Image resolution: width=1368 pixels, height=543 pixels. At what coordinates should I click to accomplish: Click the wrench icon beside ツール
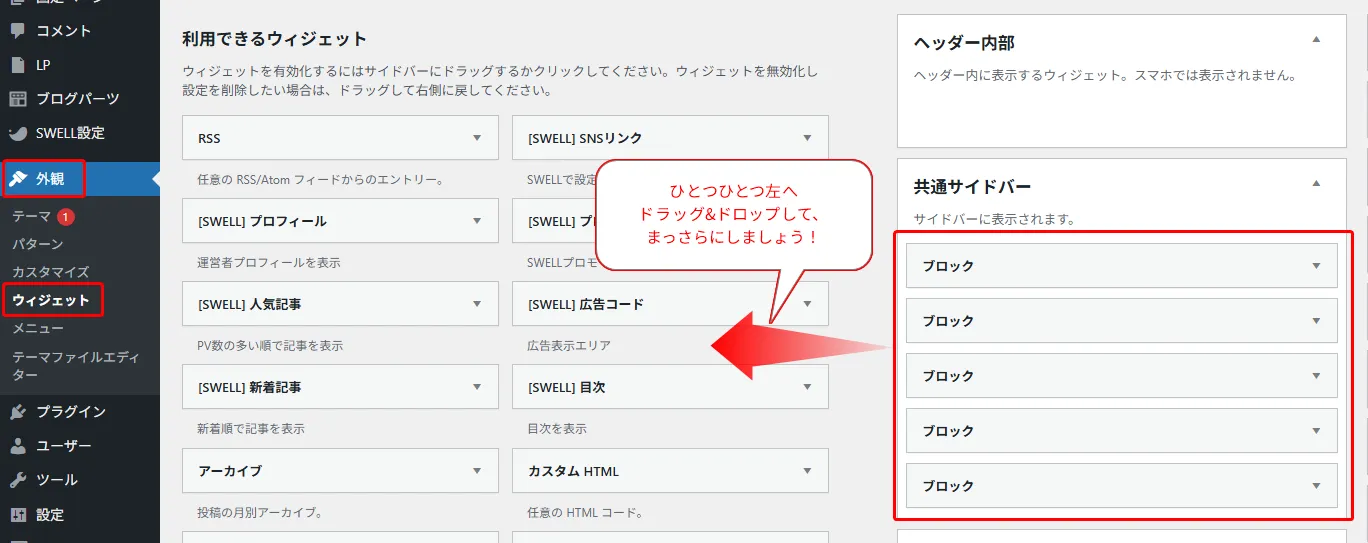[17, 480]
